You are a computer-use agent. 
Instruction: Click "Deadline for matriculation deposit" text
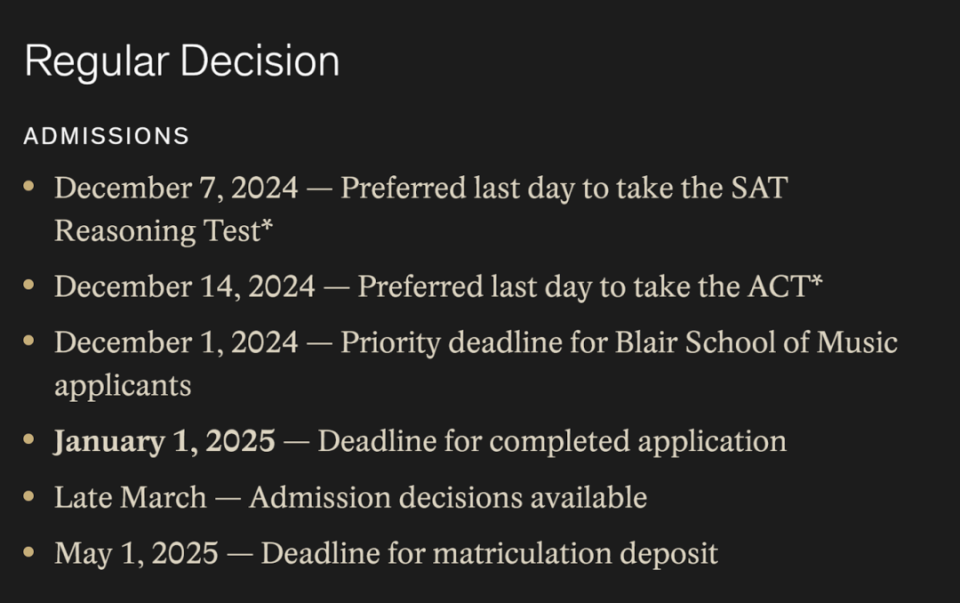(x=489, y=553)
